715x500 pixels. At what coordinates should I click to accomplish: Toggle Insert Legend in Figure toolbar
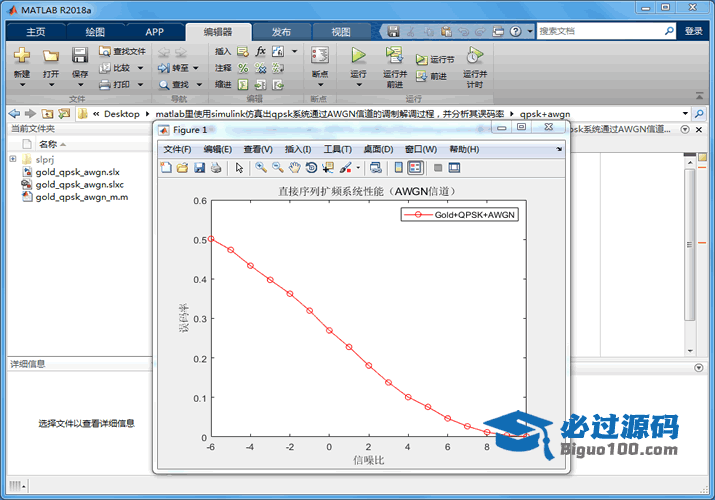415,168
